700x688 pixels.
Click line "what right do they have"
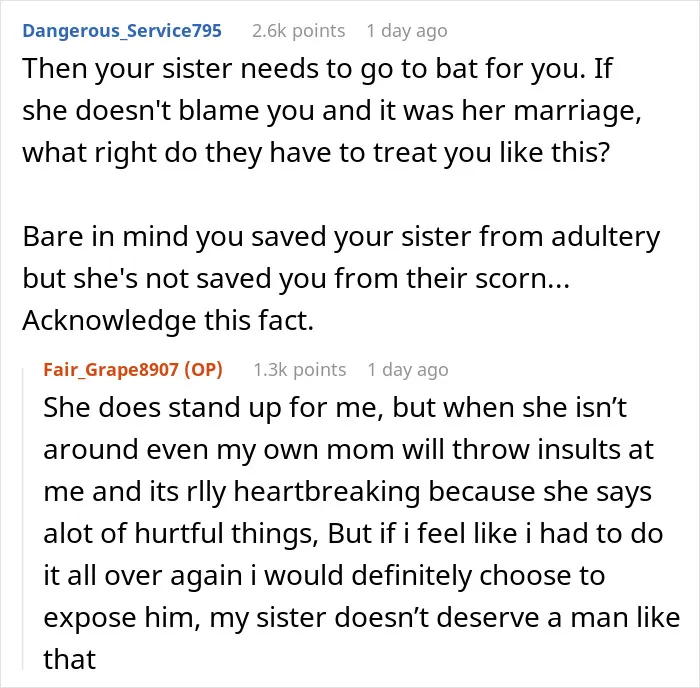click(x=316, y=153)
